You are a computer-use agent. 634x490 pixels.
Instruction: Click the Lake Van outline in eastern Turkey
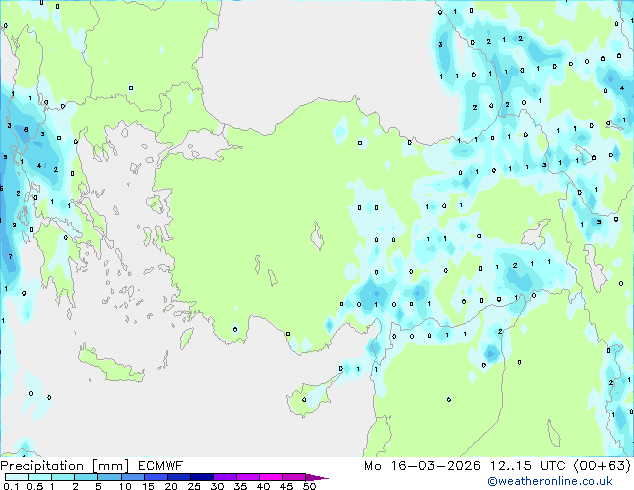pyautogui.click(x=538, y=235)
